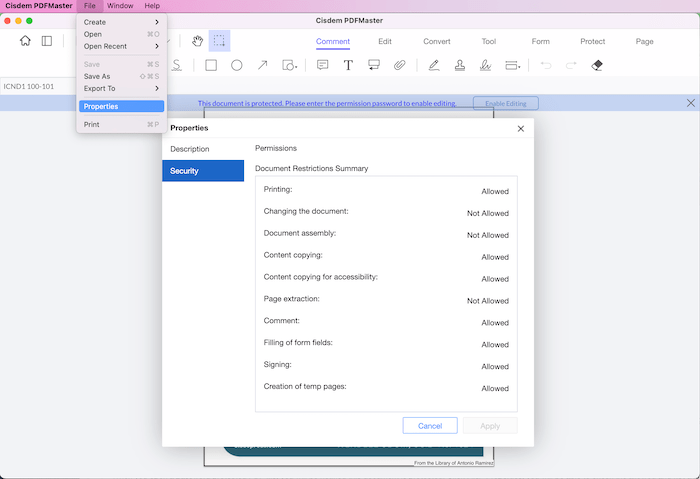Click 'Content copying:' permission label
The height and width of the screenshot is (479, 700).
[x=293, y=255]
